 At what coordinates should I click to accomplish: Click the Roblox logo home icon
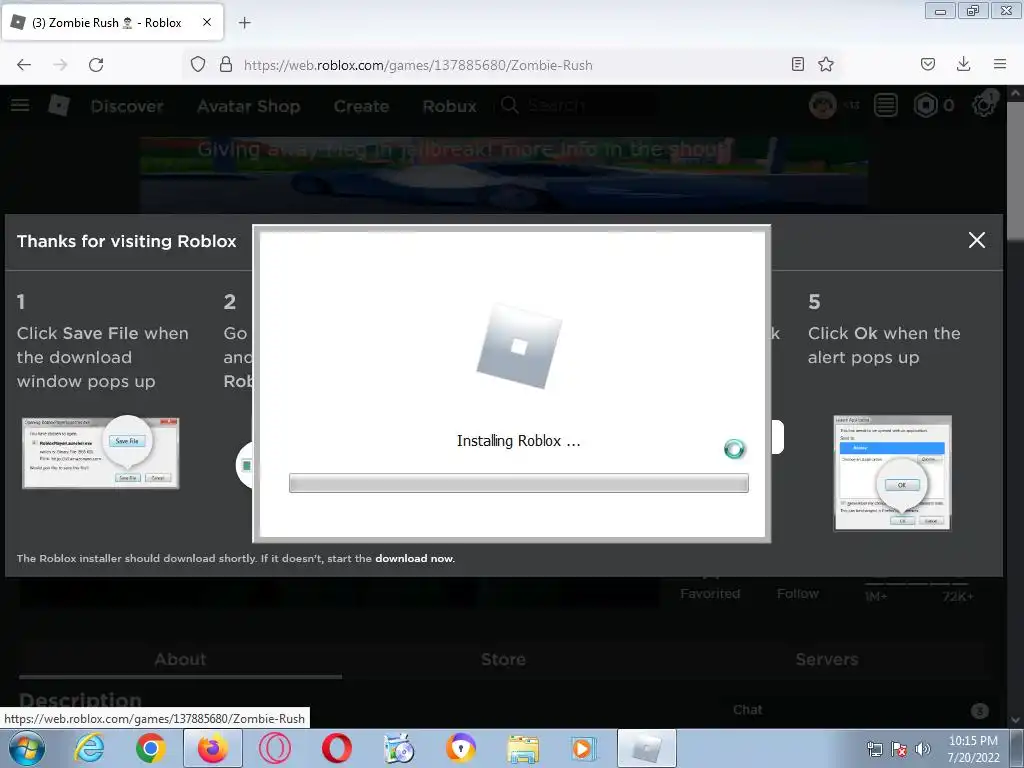pos(59,105)
